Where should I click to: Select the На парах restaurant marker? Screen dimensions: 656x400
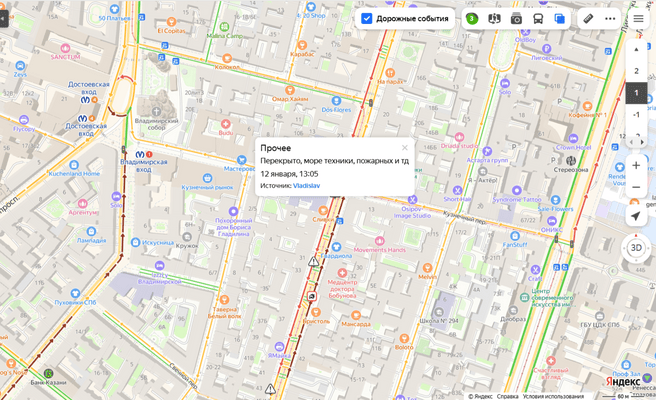click(x=390, y=73)
